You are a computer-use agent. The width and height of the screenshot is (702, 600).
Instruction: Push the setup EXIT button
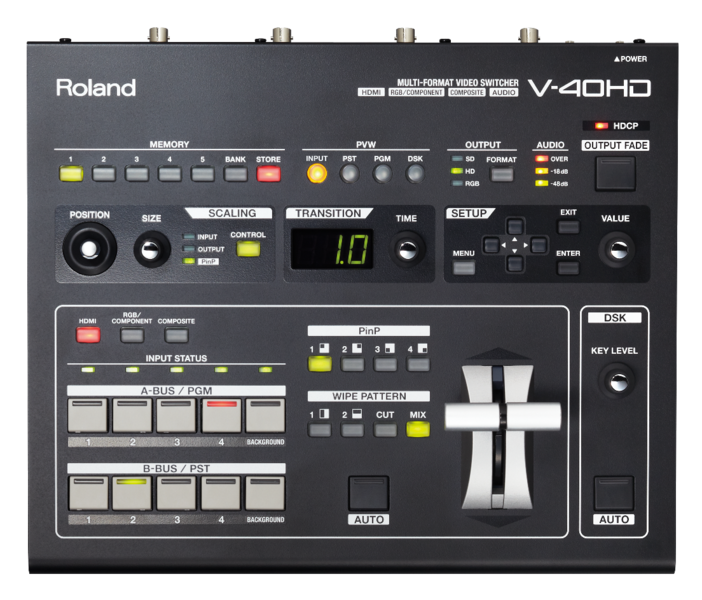pos(568,227)
